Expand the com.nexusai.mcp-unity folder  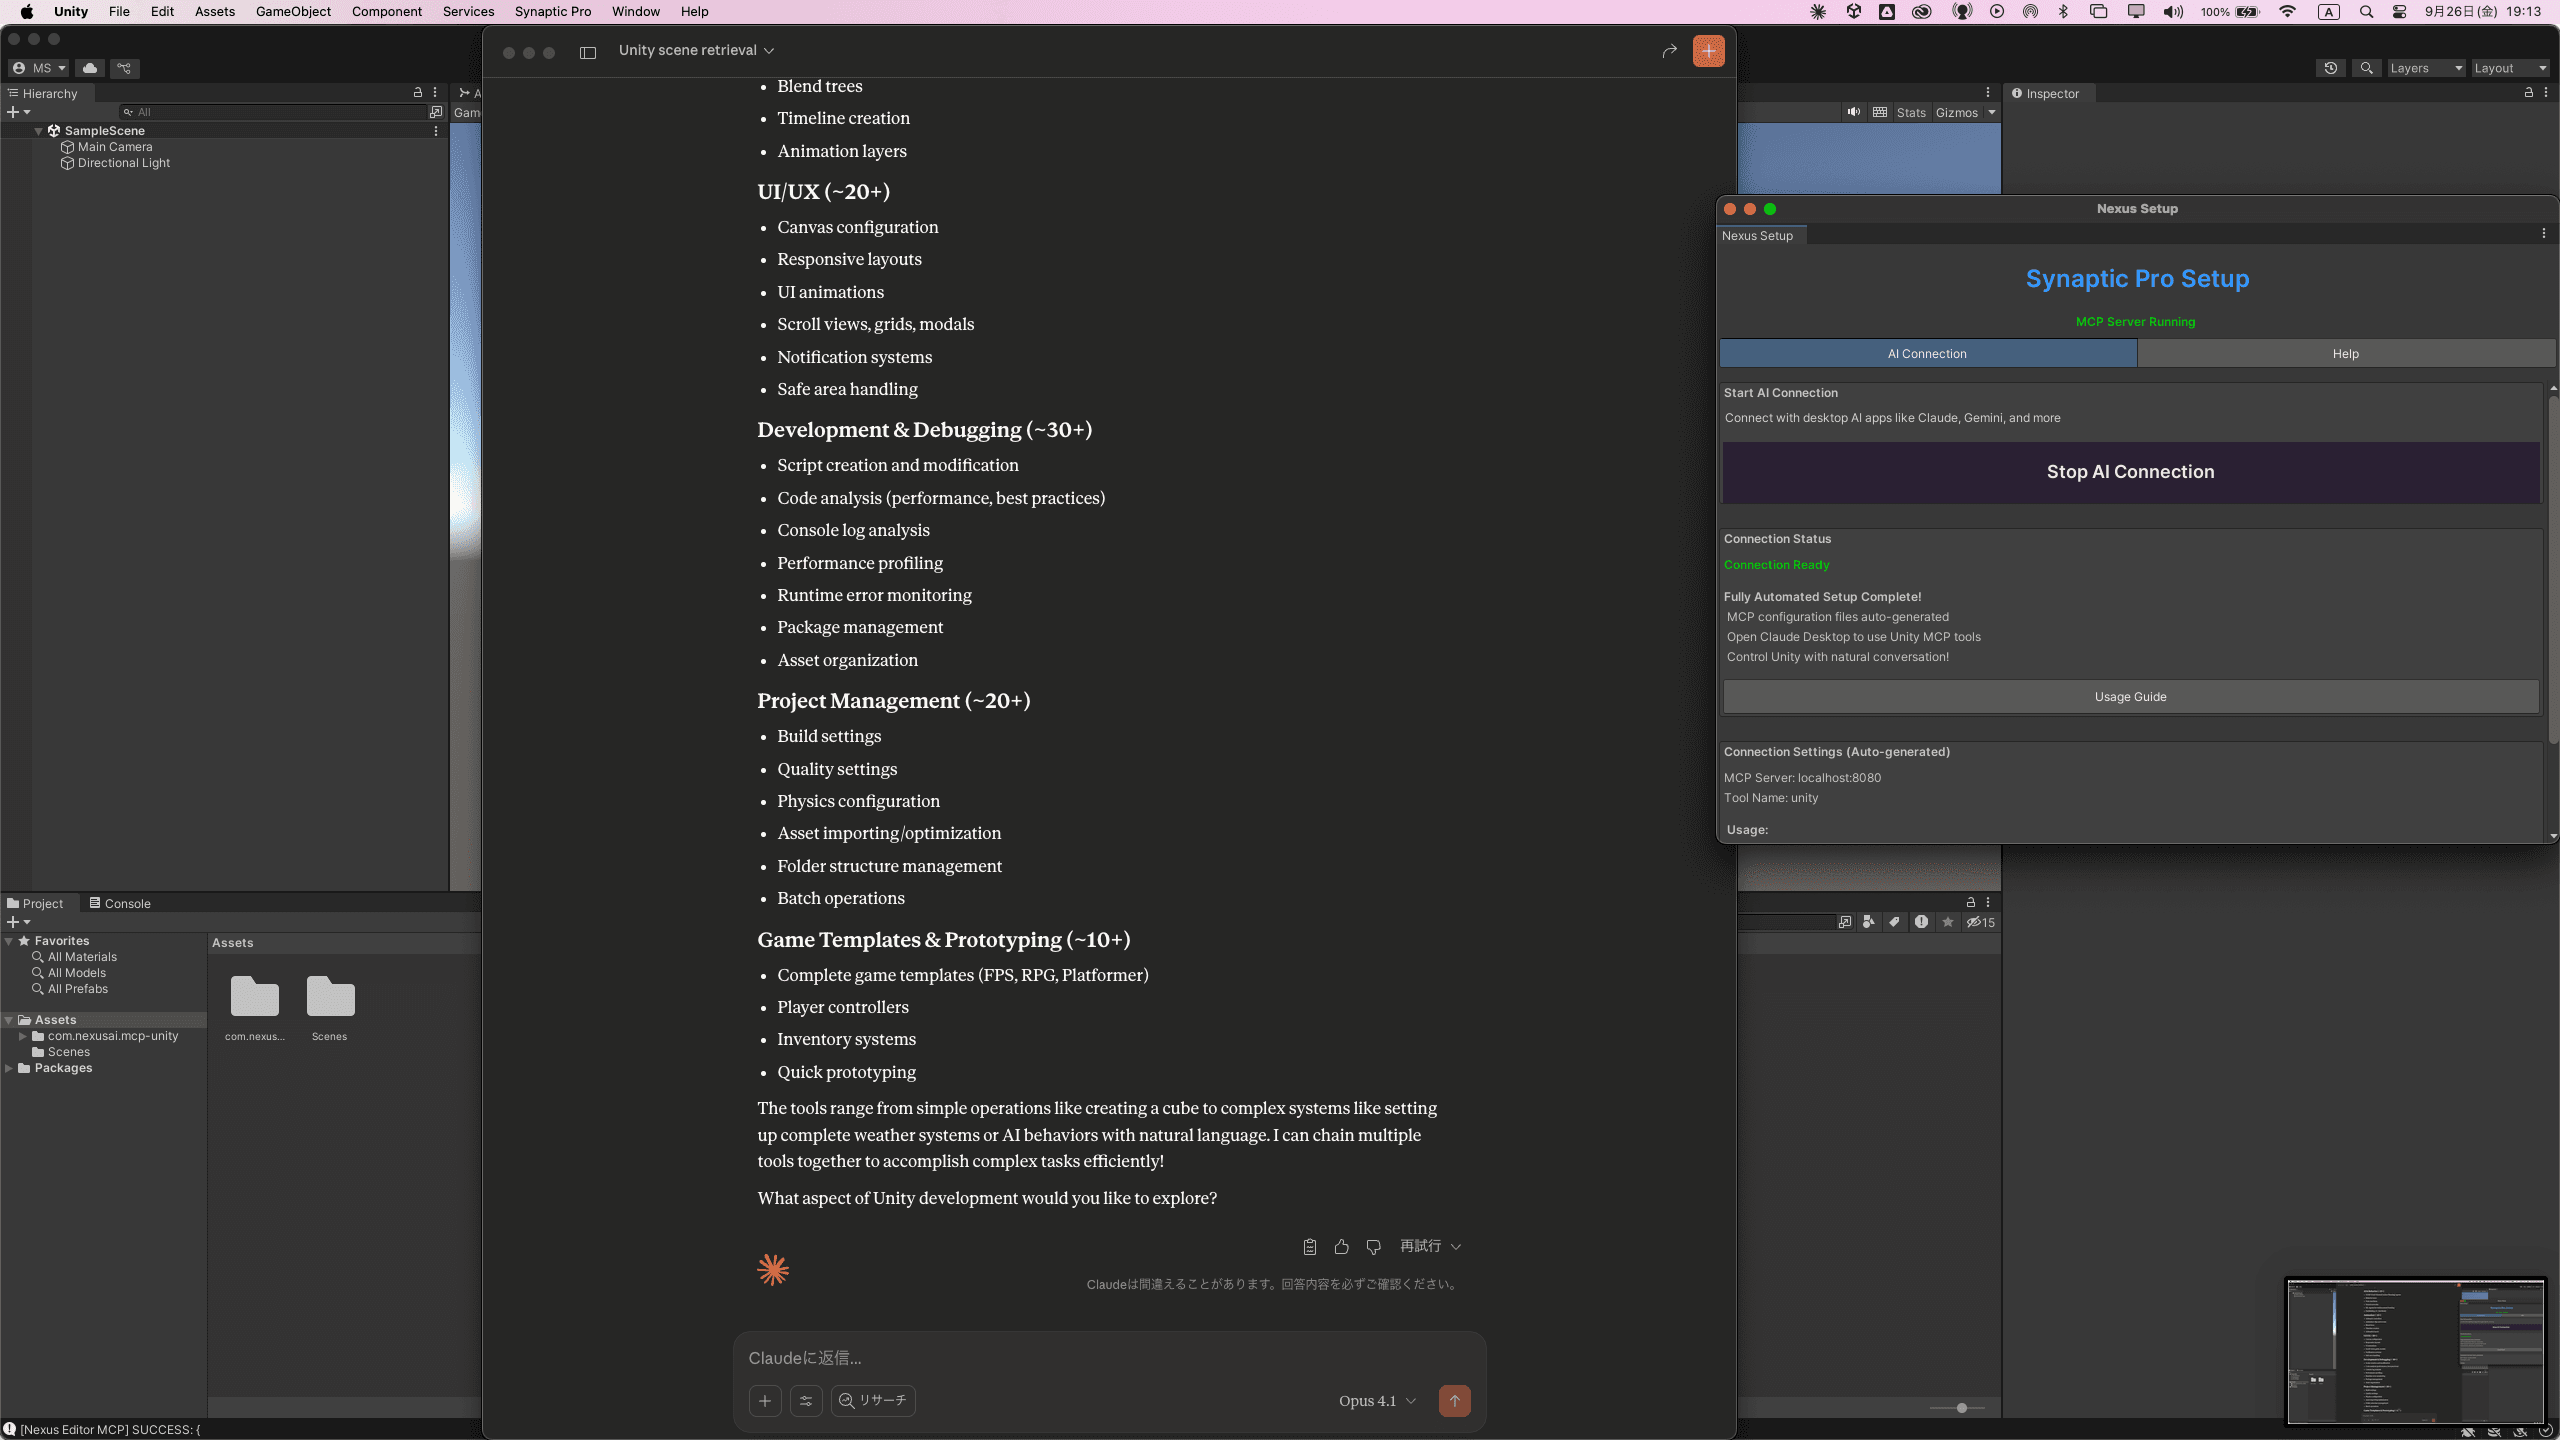tap(22, 1036)
